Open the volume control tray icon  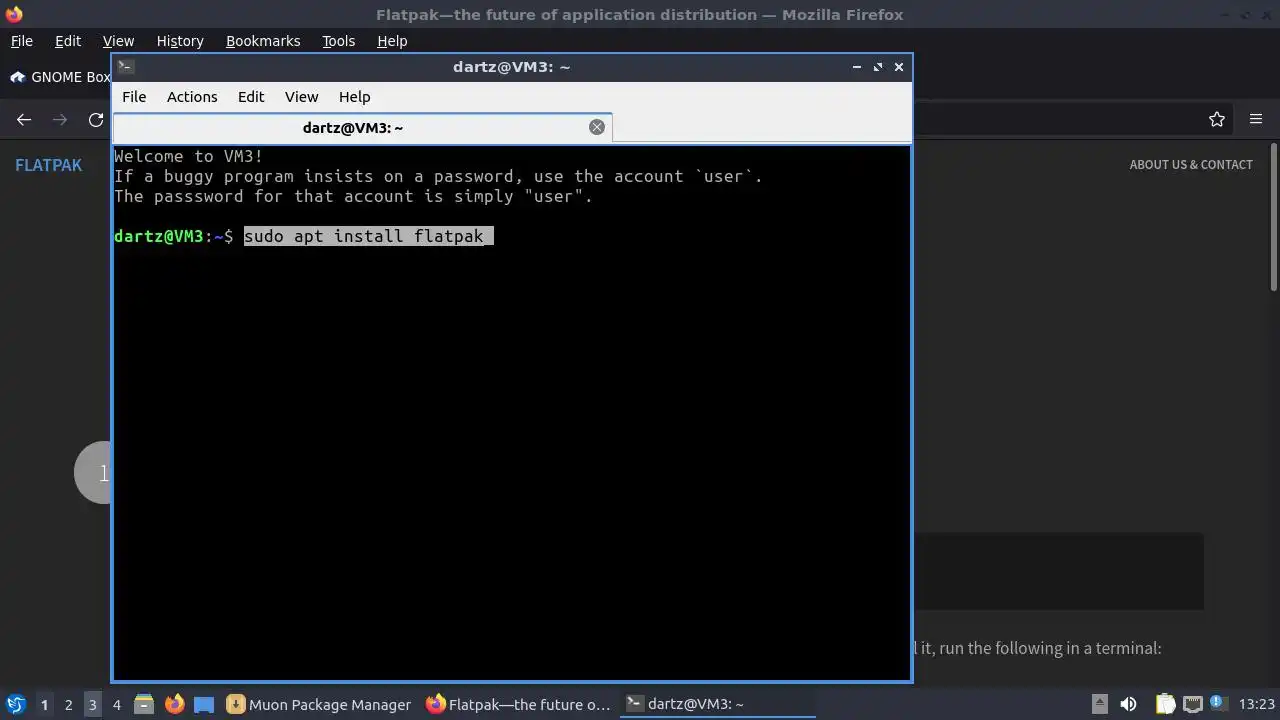[1128, 704]
